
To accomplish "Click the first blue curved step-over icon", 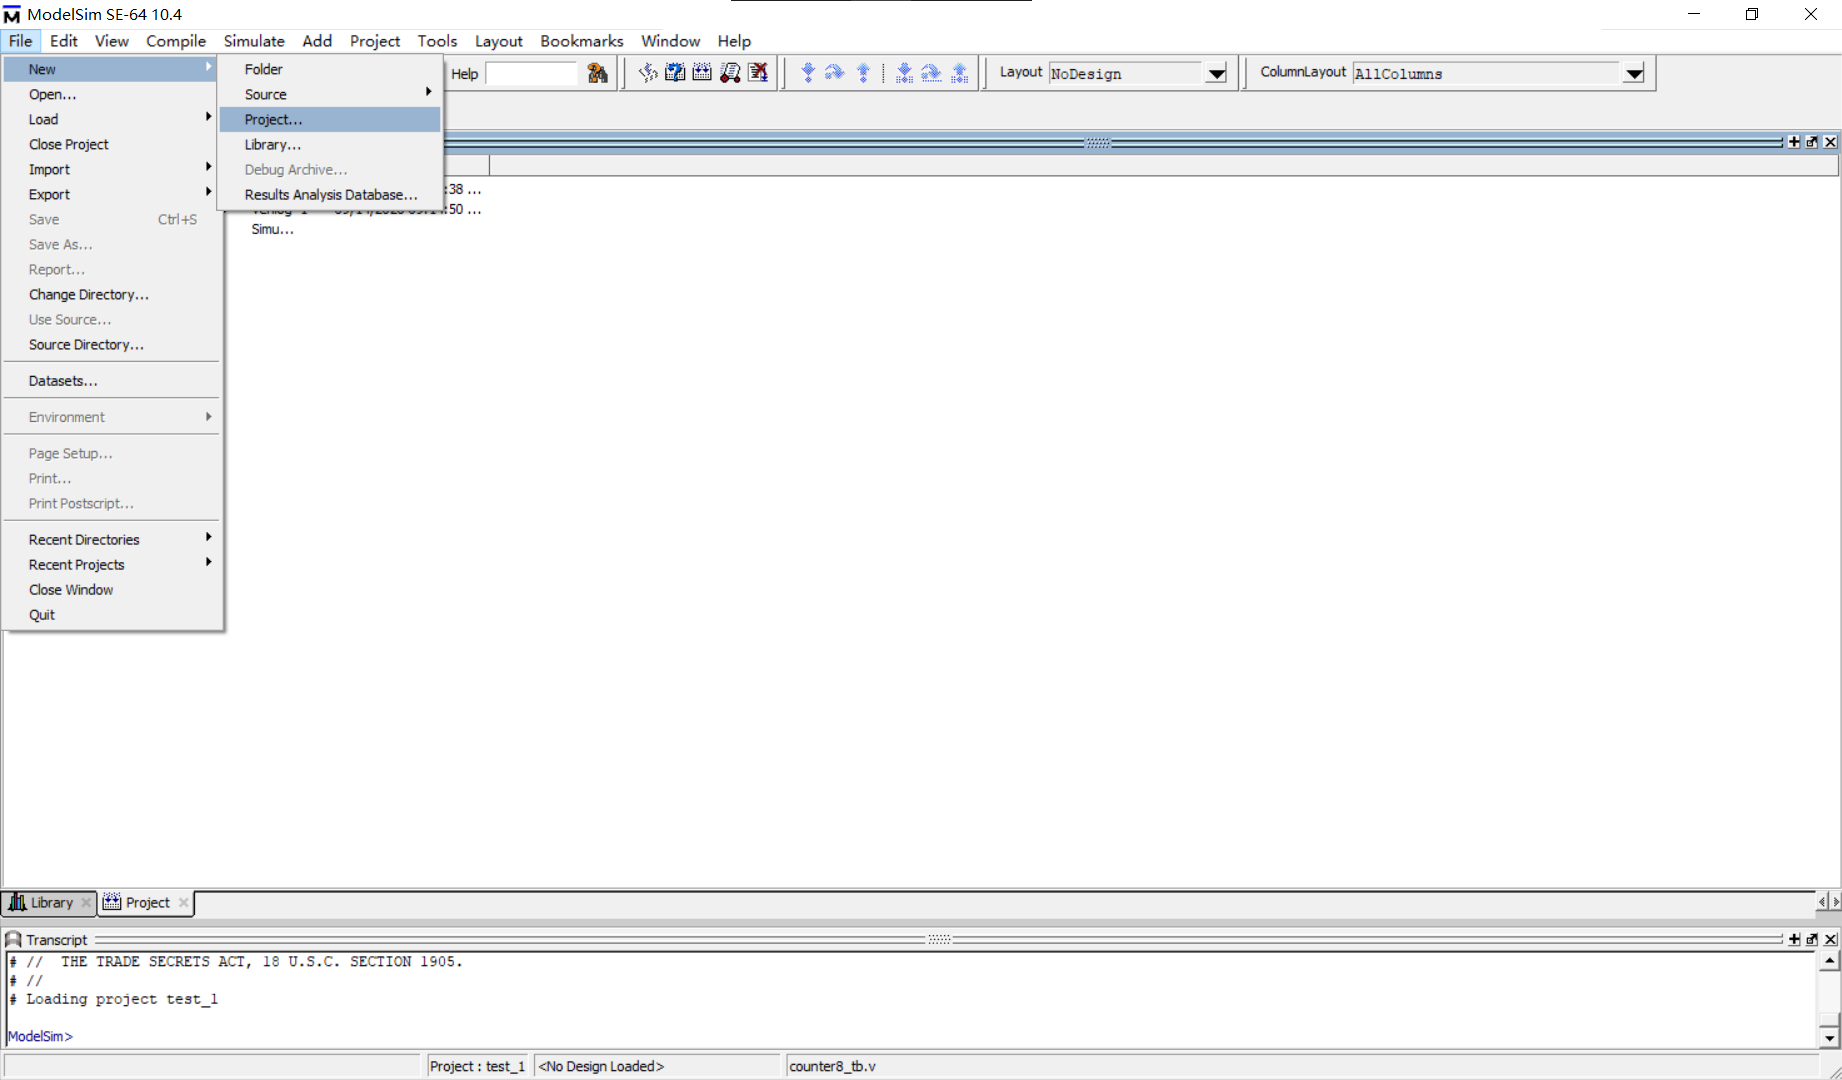I will (x=835, y=73).
